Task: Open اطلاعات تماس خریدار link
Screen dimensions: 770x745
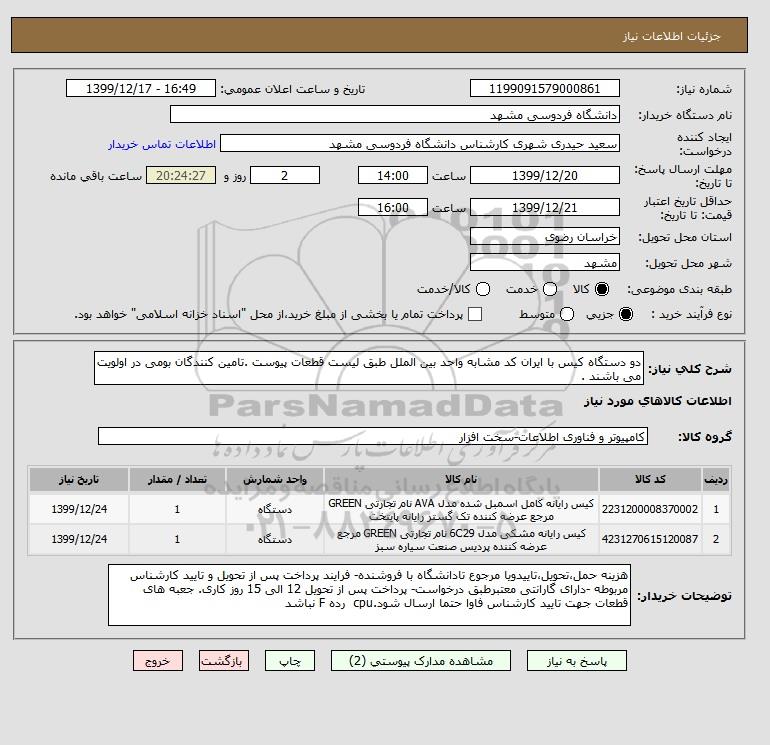Action: [x=162, y=144]
